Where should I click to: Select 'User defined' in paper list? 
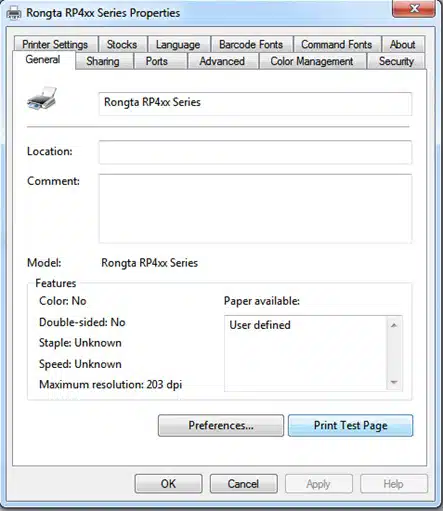[260, 325]
